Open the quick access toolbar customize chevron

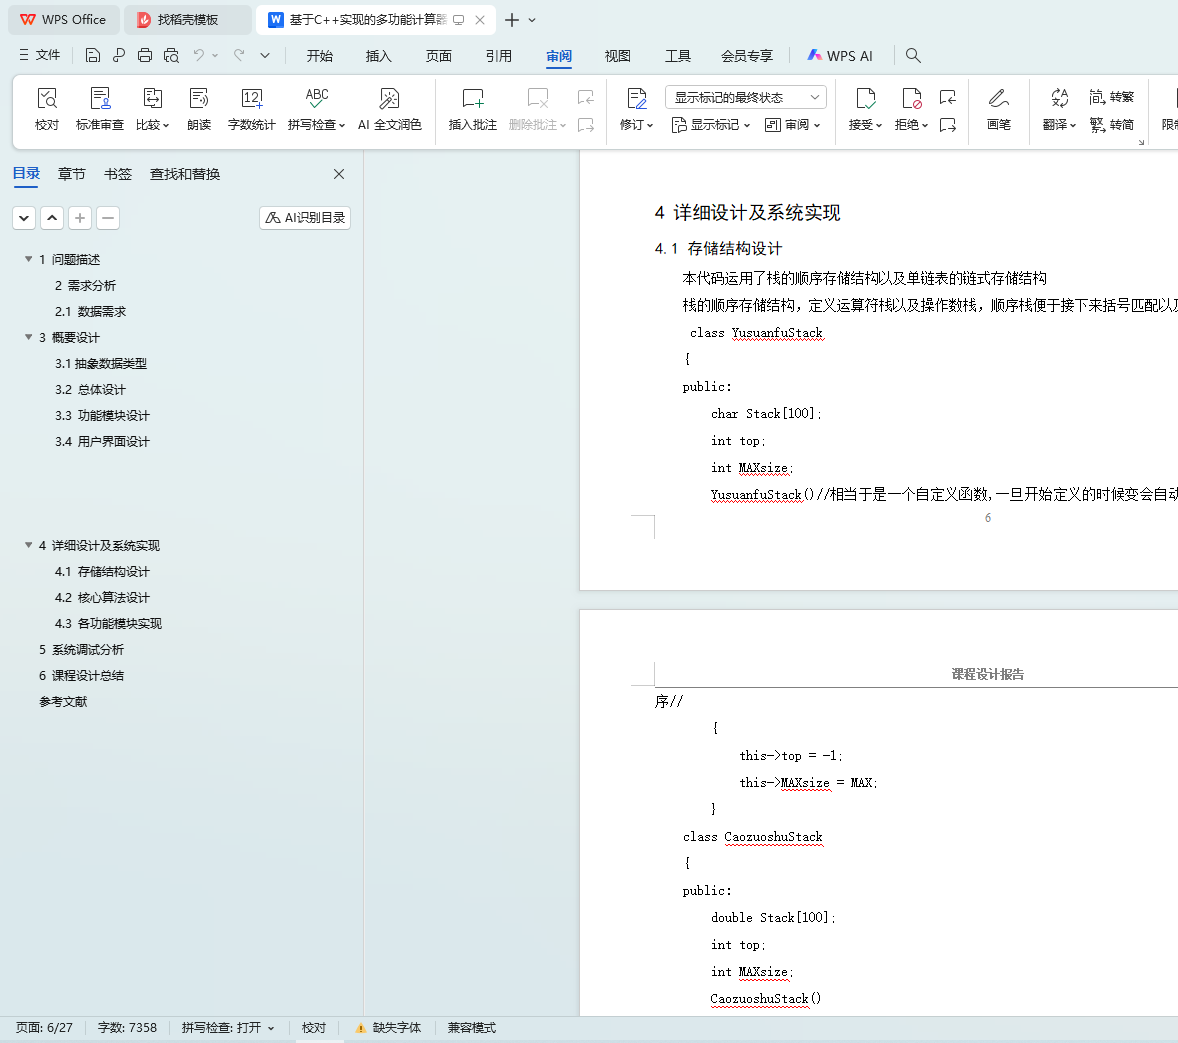coord(265,55)
